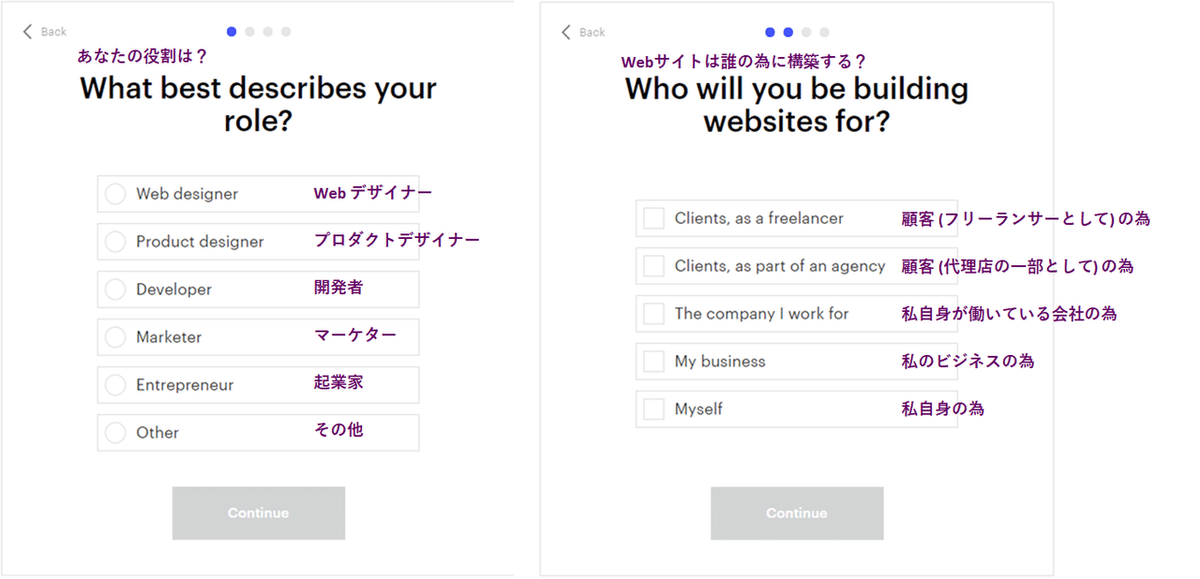Select the Entrepreneur radio button

pos(116,385)
